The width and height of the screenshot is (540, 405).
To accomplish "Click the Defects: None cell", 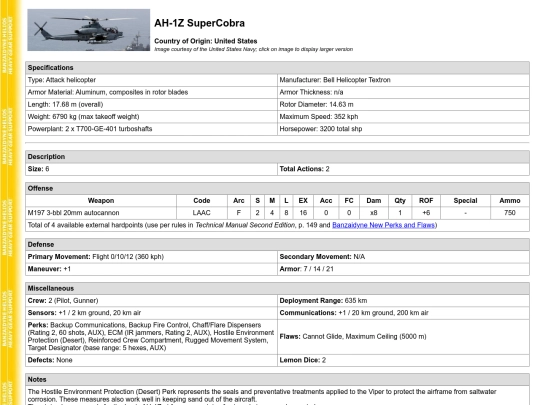I will (151, 360).
